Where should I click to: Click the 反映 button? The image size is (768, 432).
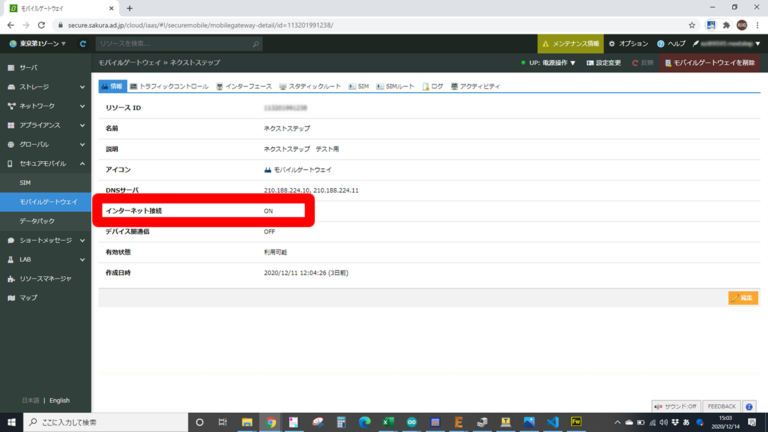click(x=643, y=63)
